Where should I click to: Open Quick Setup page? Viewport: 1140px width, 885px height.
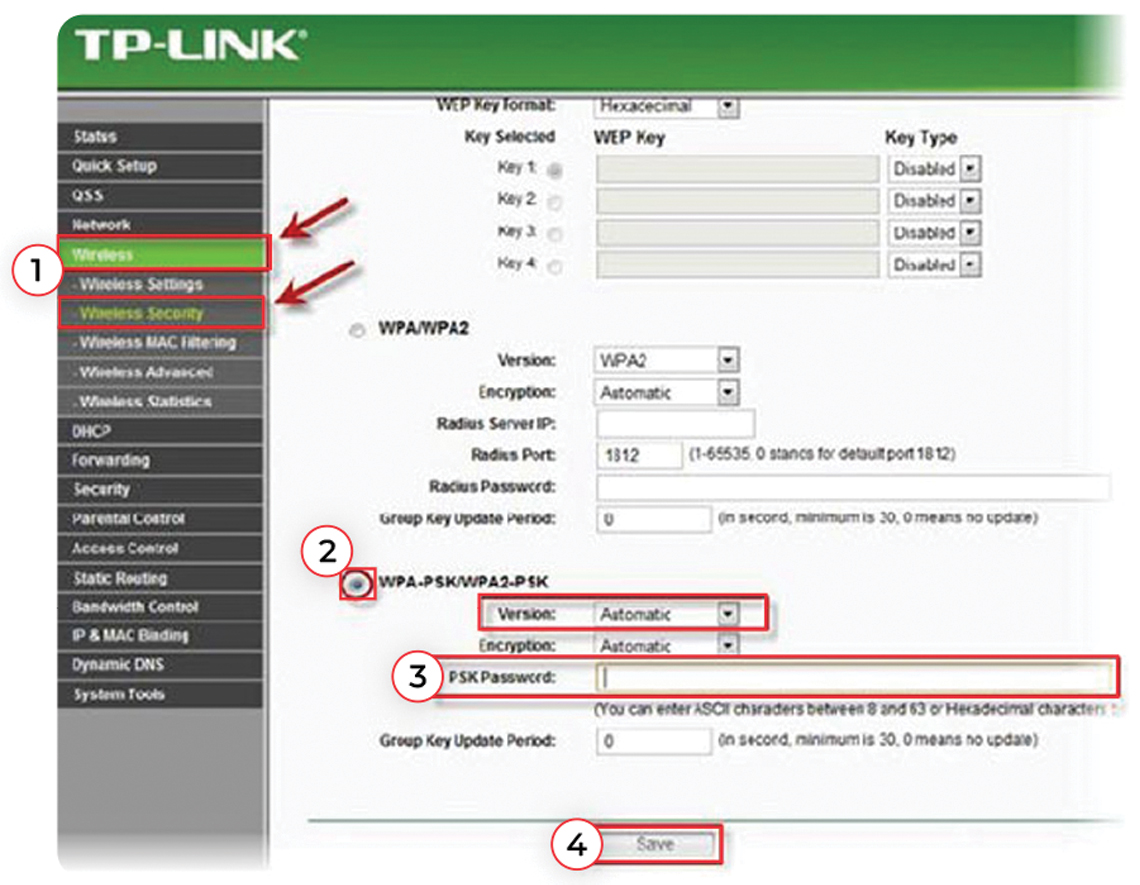coord(160,166)
